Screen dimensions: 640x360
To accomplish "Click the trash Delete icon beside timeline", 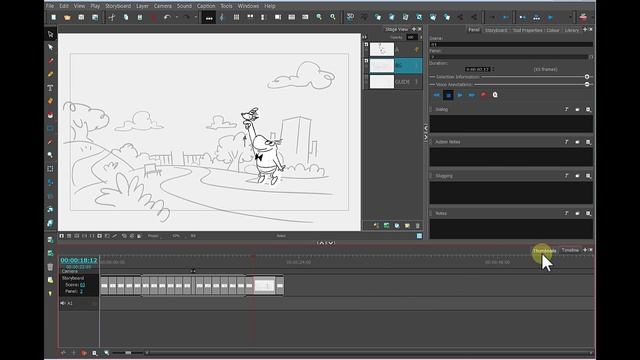I will click(x=50, y=267).
